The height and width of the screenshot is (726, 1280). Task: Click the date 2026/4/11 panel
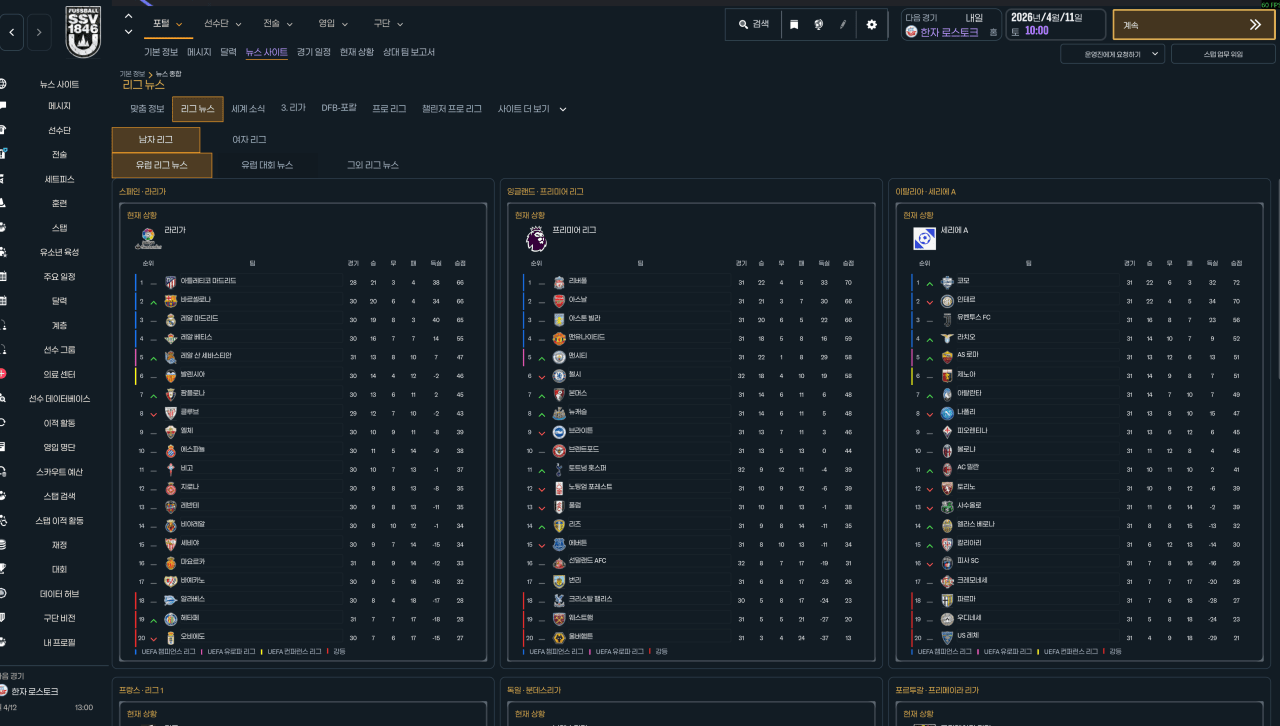pos(1055,25)
